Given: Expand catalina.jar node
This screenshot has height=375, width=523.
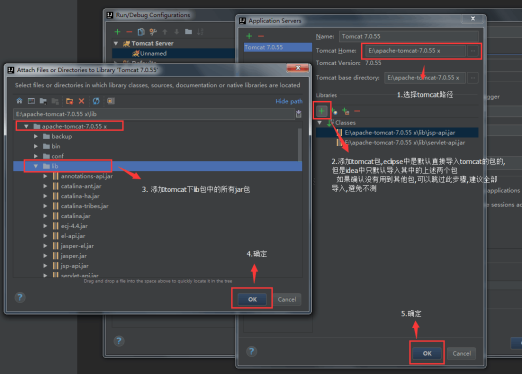Looking at the screenshot, I should tap(45, 216).
